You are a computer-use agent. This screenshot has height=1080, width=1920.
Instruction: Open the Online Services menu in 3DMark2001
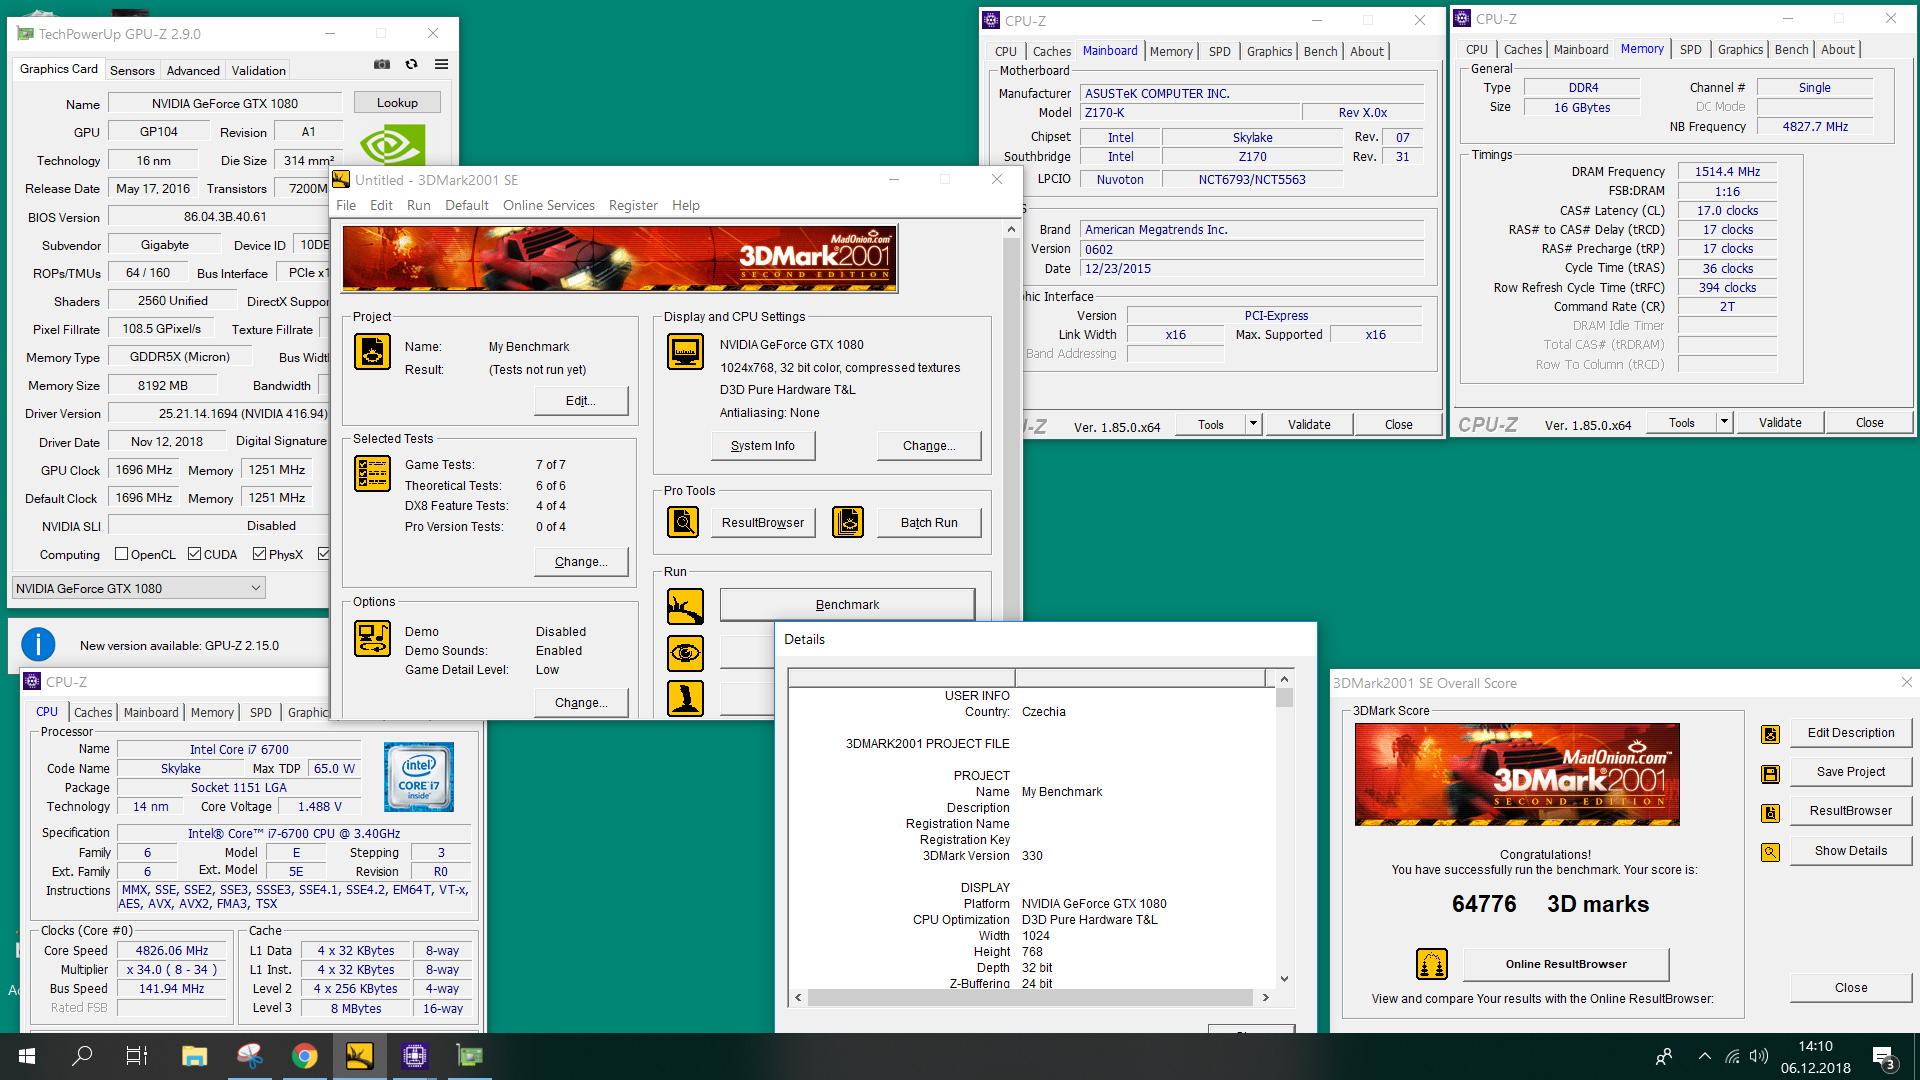[549, 205]
